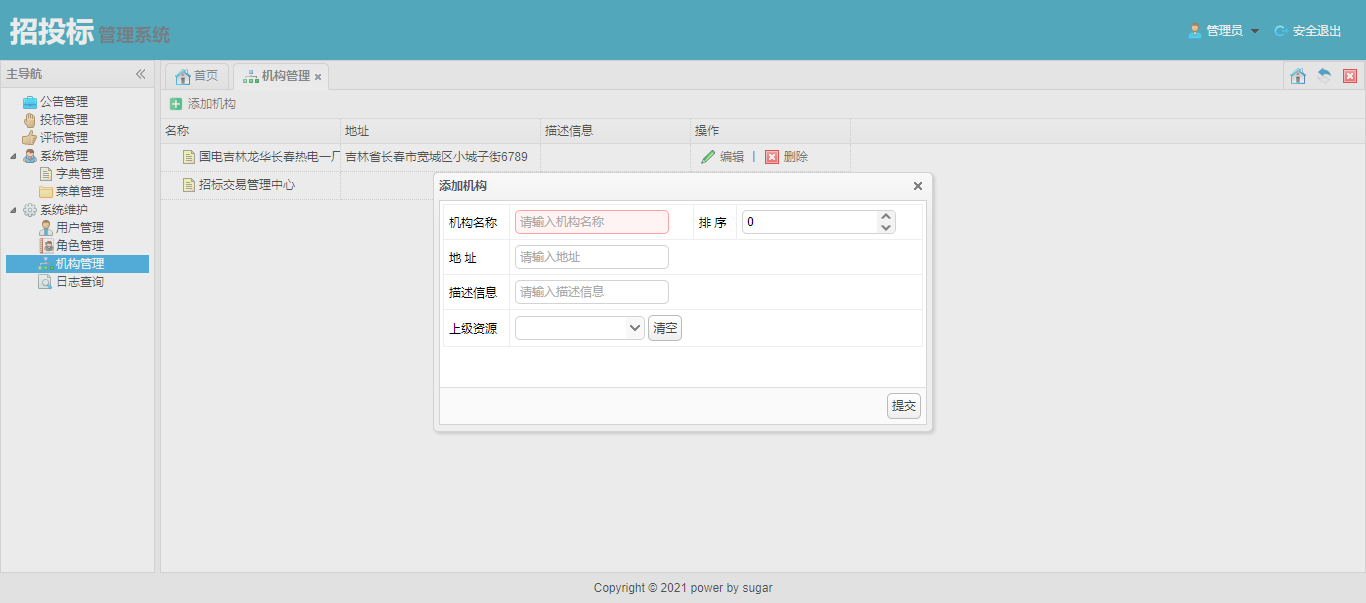
Task: Click the 系统管理 user icon
Action: coord(30,155)
